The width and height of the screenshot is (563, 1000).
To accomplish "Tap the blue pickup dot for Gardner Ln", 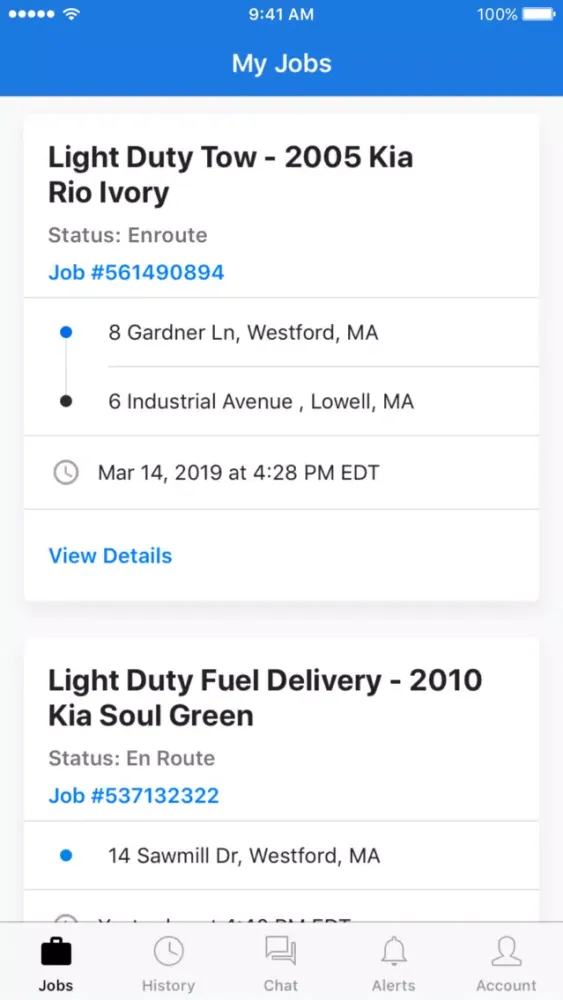I will coord(66,332).
